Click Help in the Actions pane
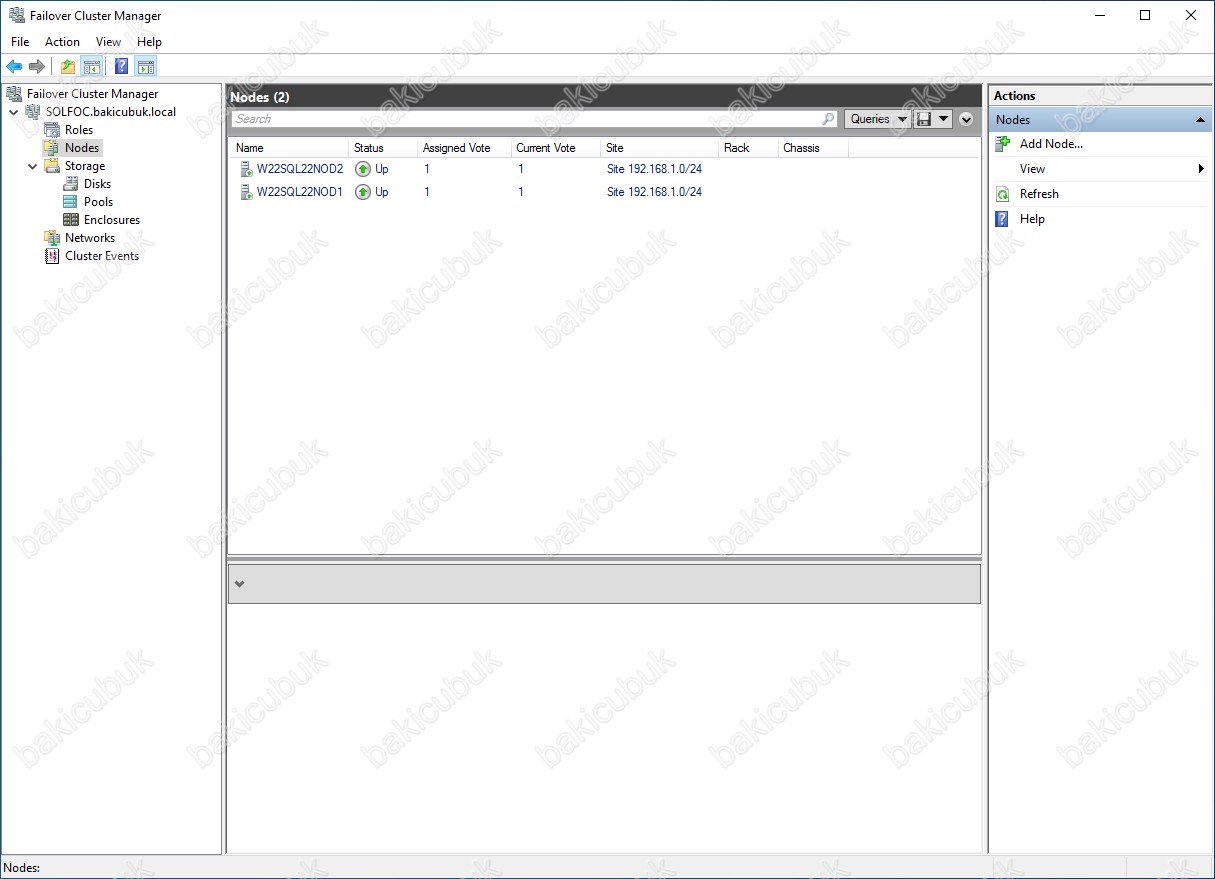The width and height of the screenshot is (1215, 879). coord(1032,219)
